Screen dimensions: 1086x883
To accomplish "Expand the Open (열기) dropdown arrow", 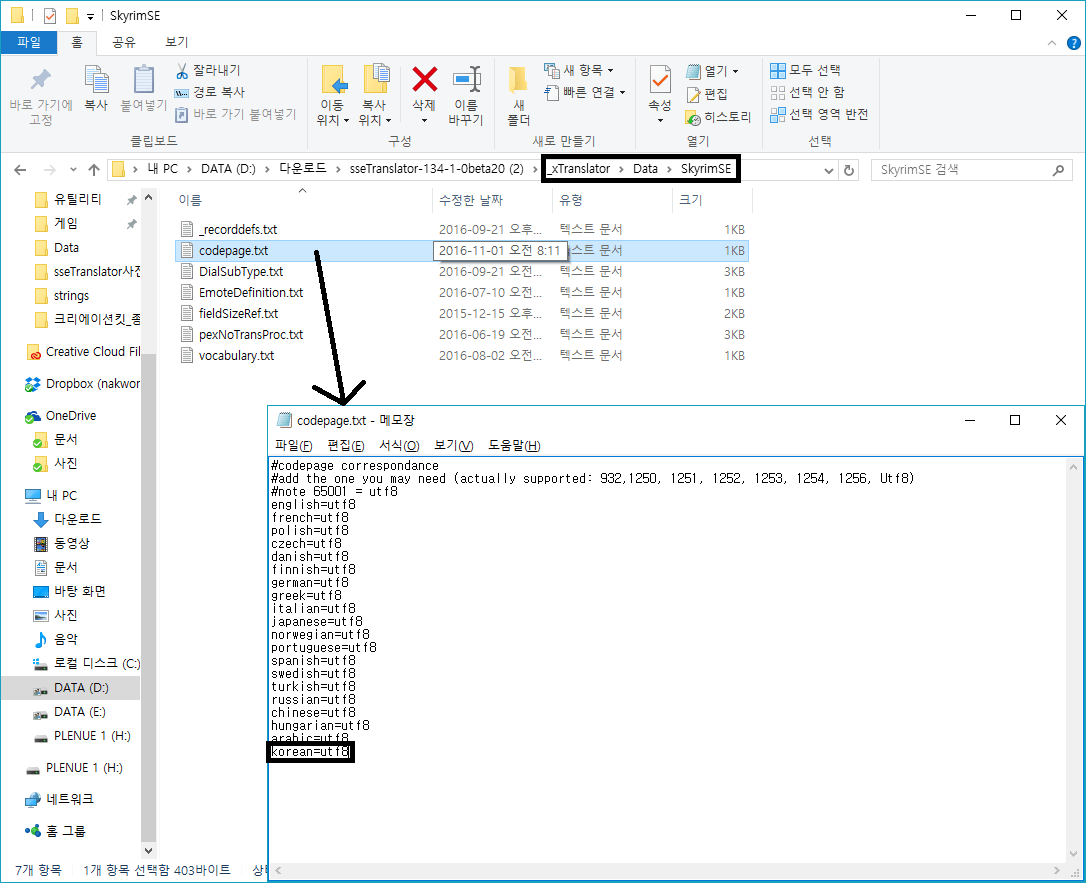I will pos(735,72).
